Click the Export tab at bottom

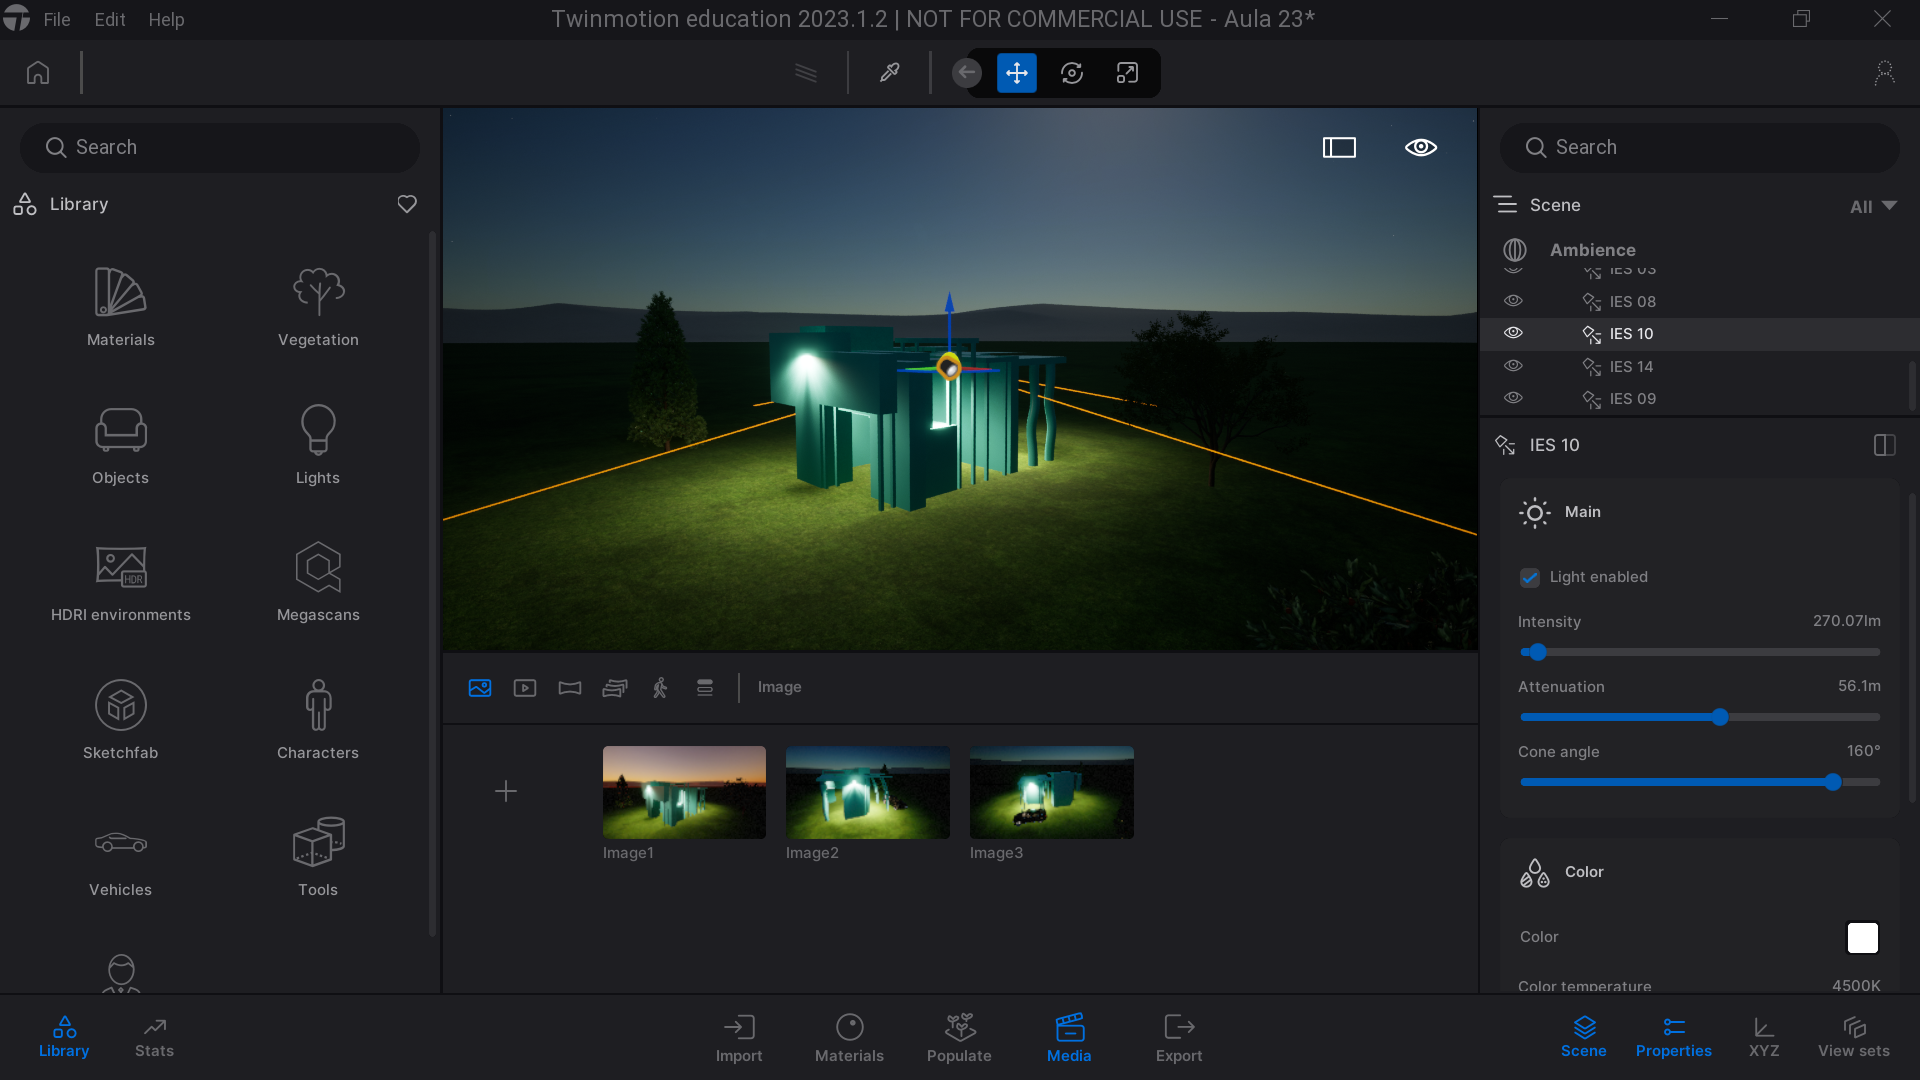tap(1178, 1036)
